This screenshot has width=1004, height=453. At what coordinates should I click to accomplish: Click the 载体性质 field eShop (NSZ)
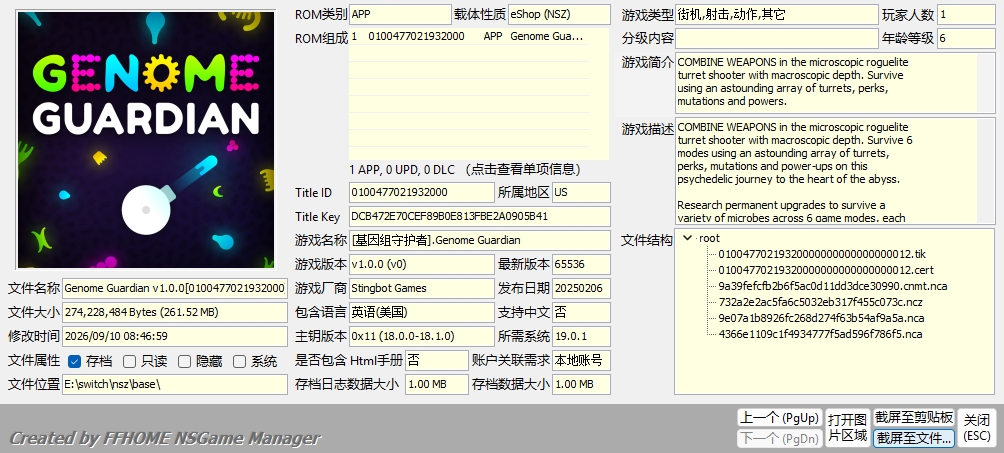tap(559, 14)
